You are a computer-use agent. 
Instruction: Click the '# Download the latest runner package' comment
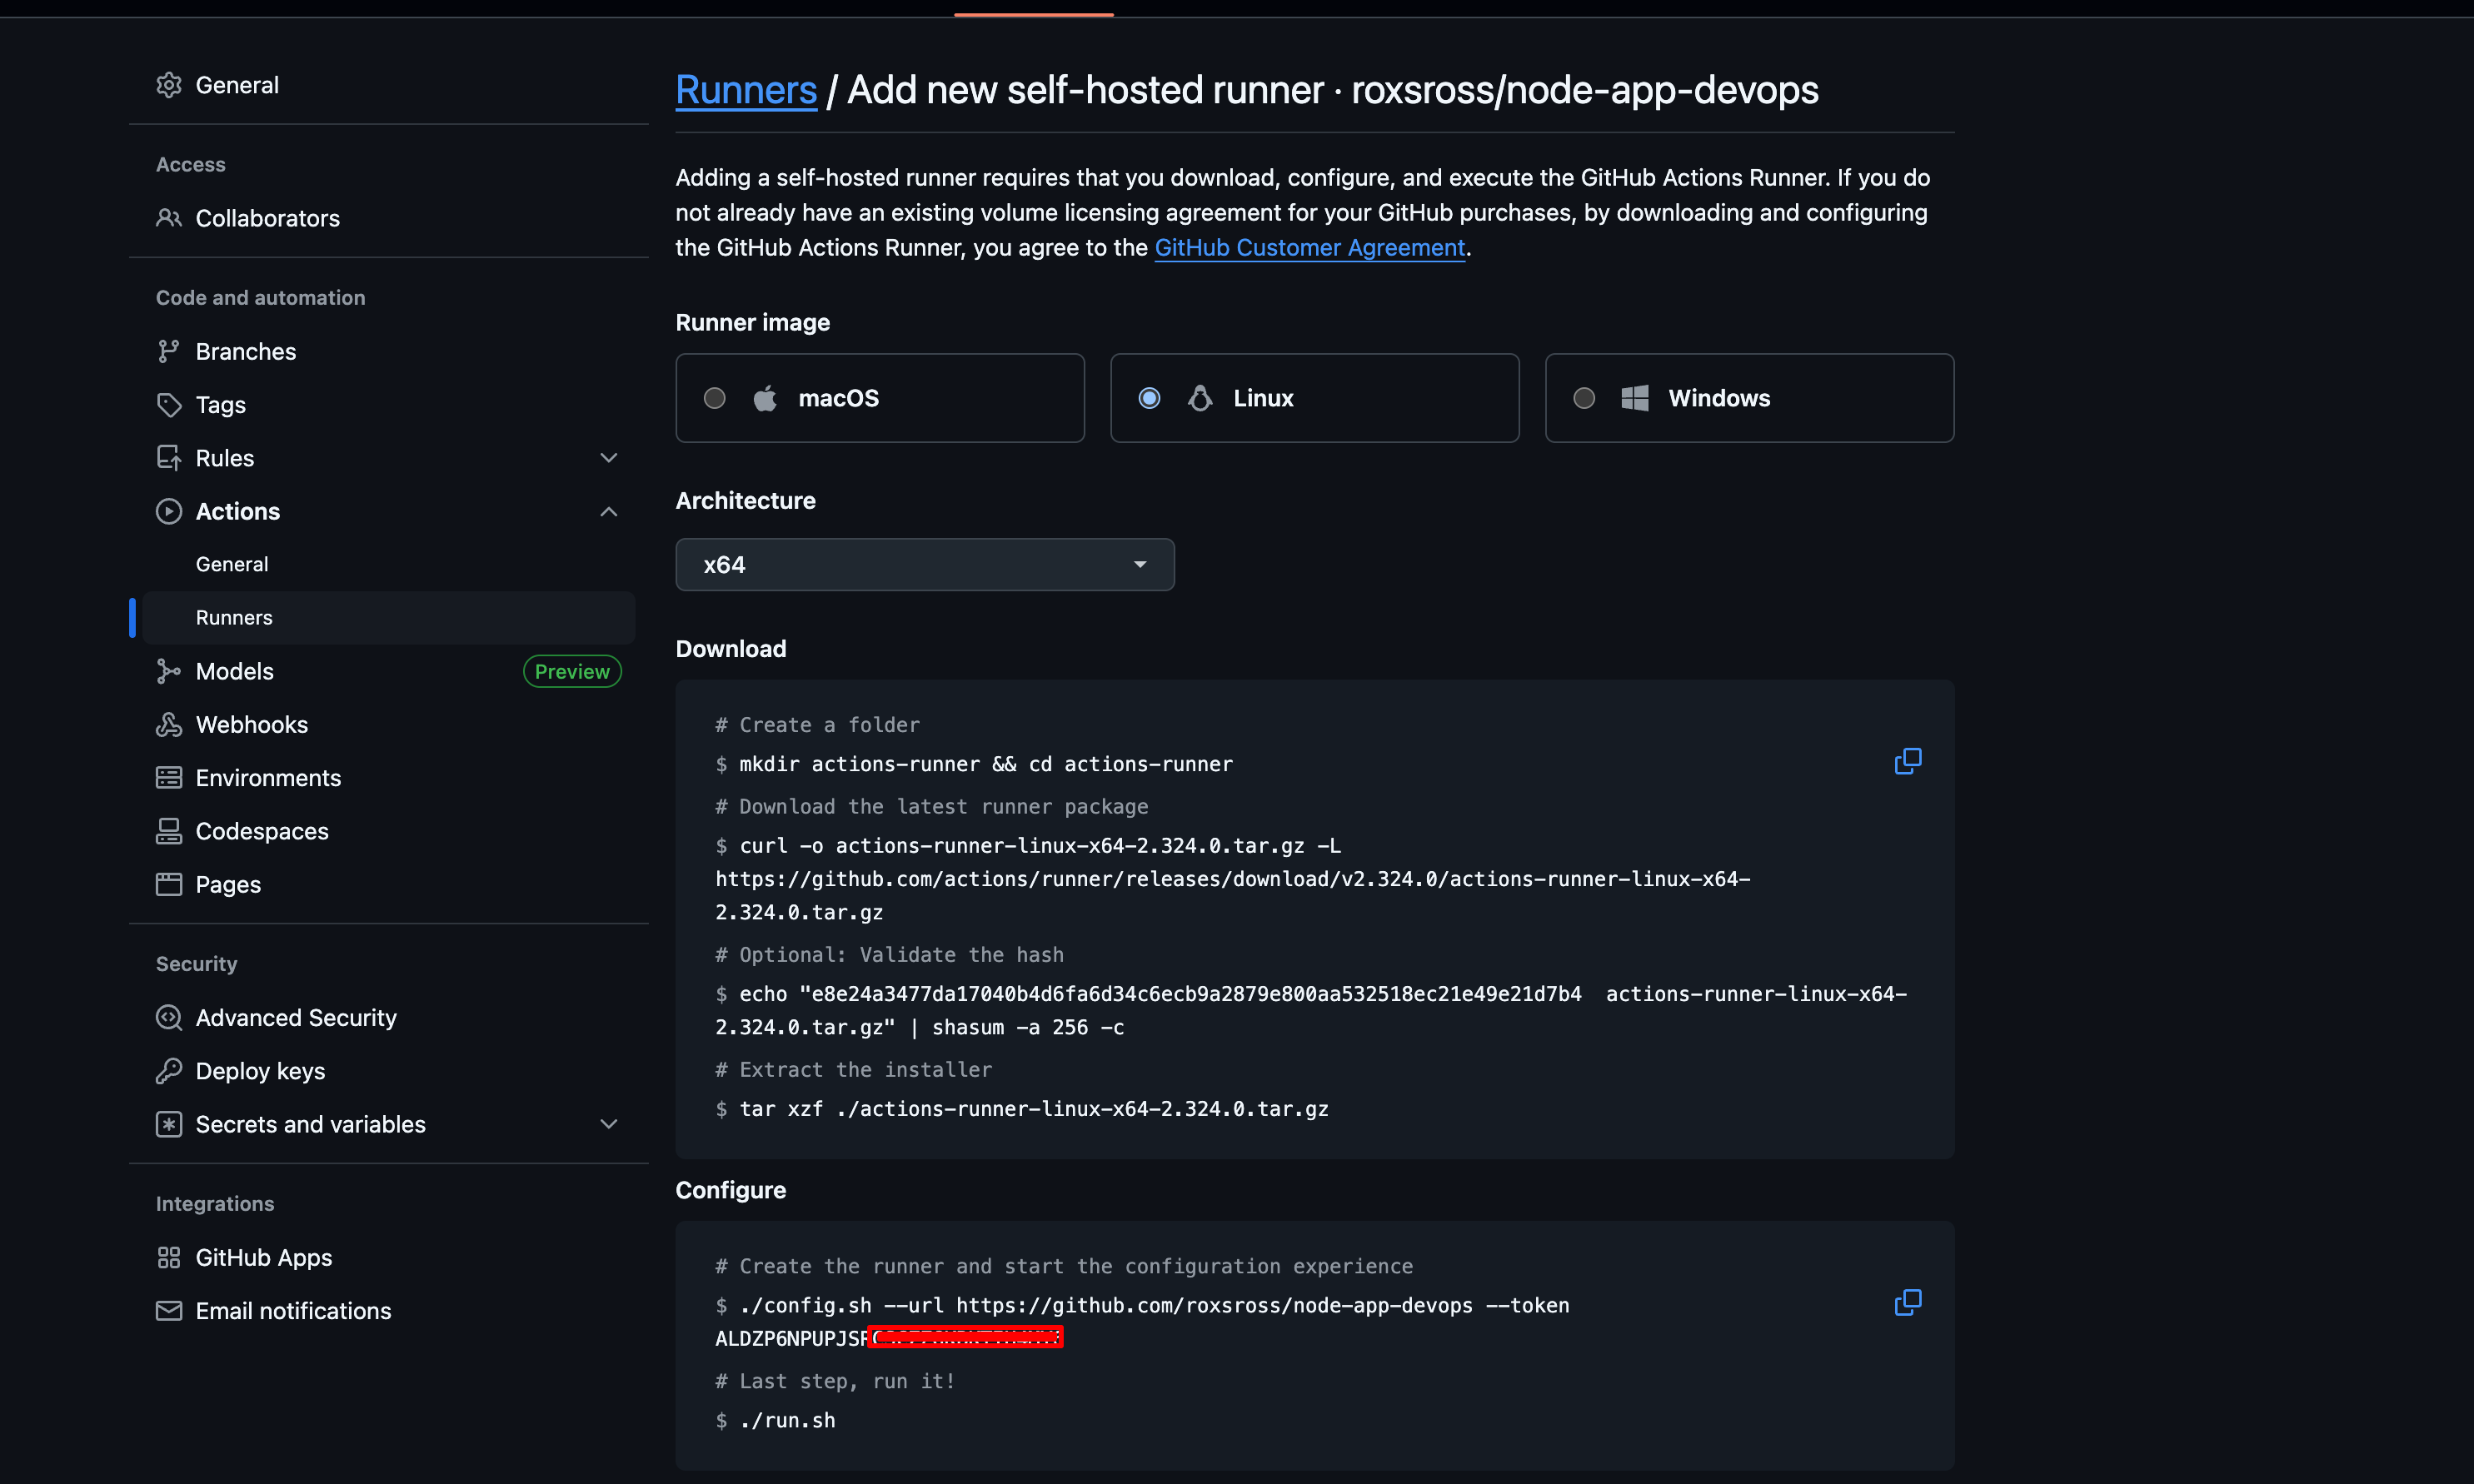point(932,806)
